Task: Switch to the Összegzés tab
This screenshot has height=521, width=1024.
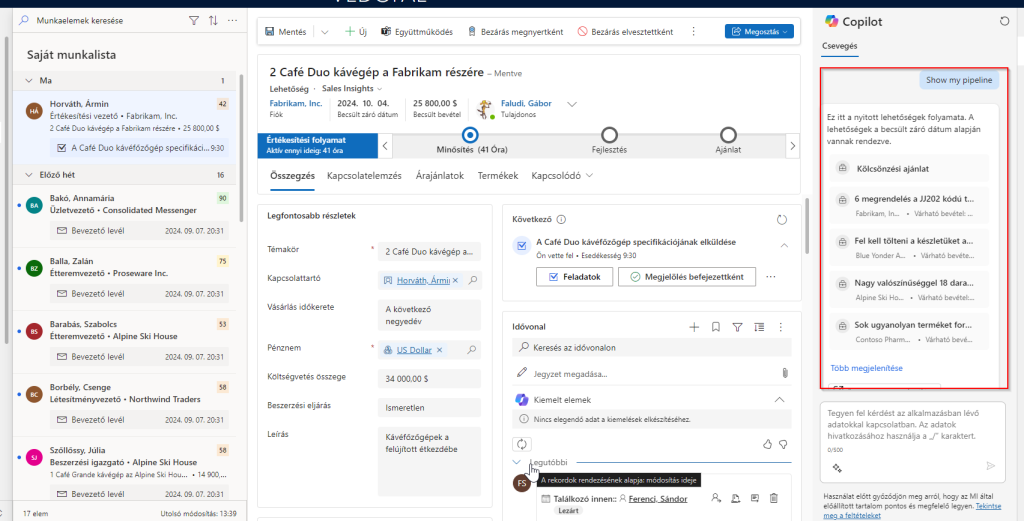Action: pos(293,176)
